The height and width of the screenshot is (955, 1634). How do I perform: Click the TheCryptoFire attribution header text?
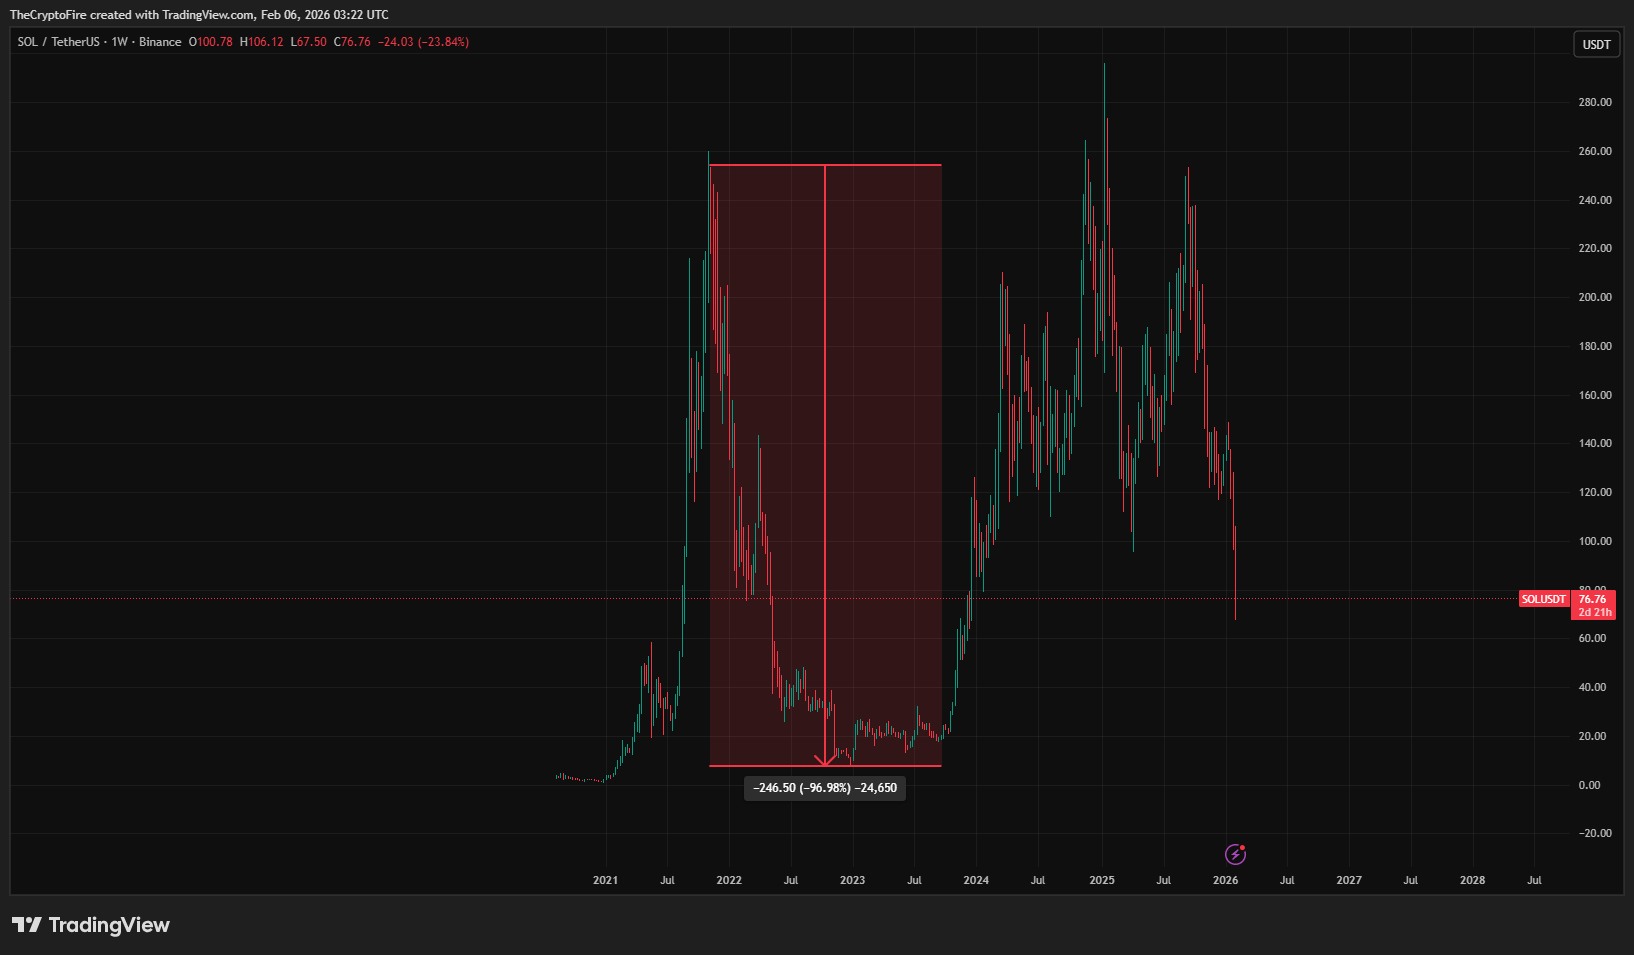[x=199, y=15]
